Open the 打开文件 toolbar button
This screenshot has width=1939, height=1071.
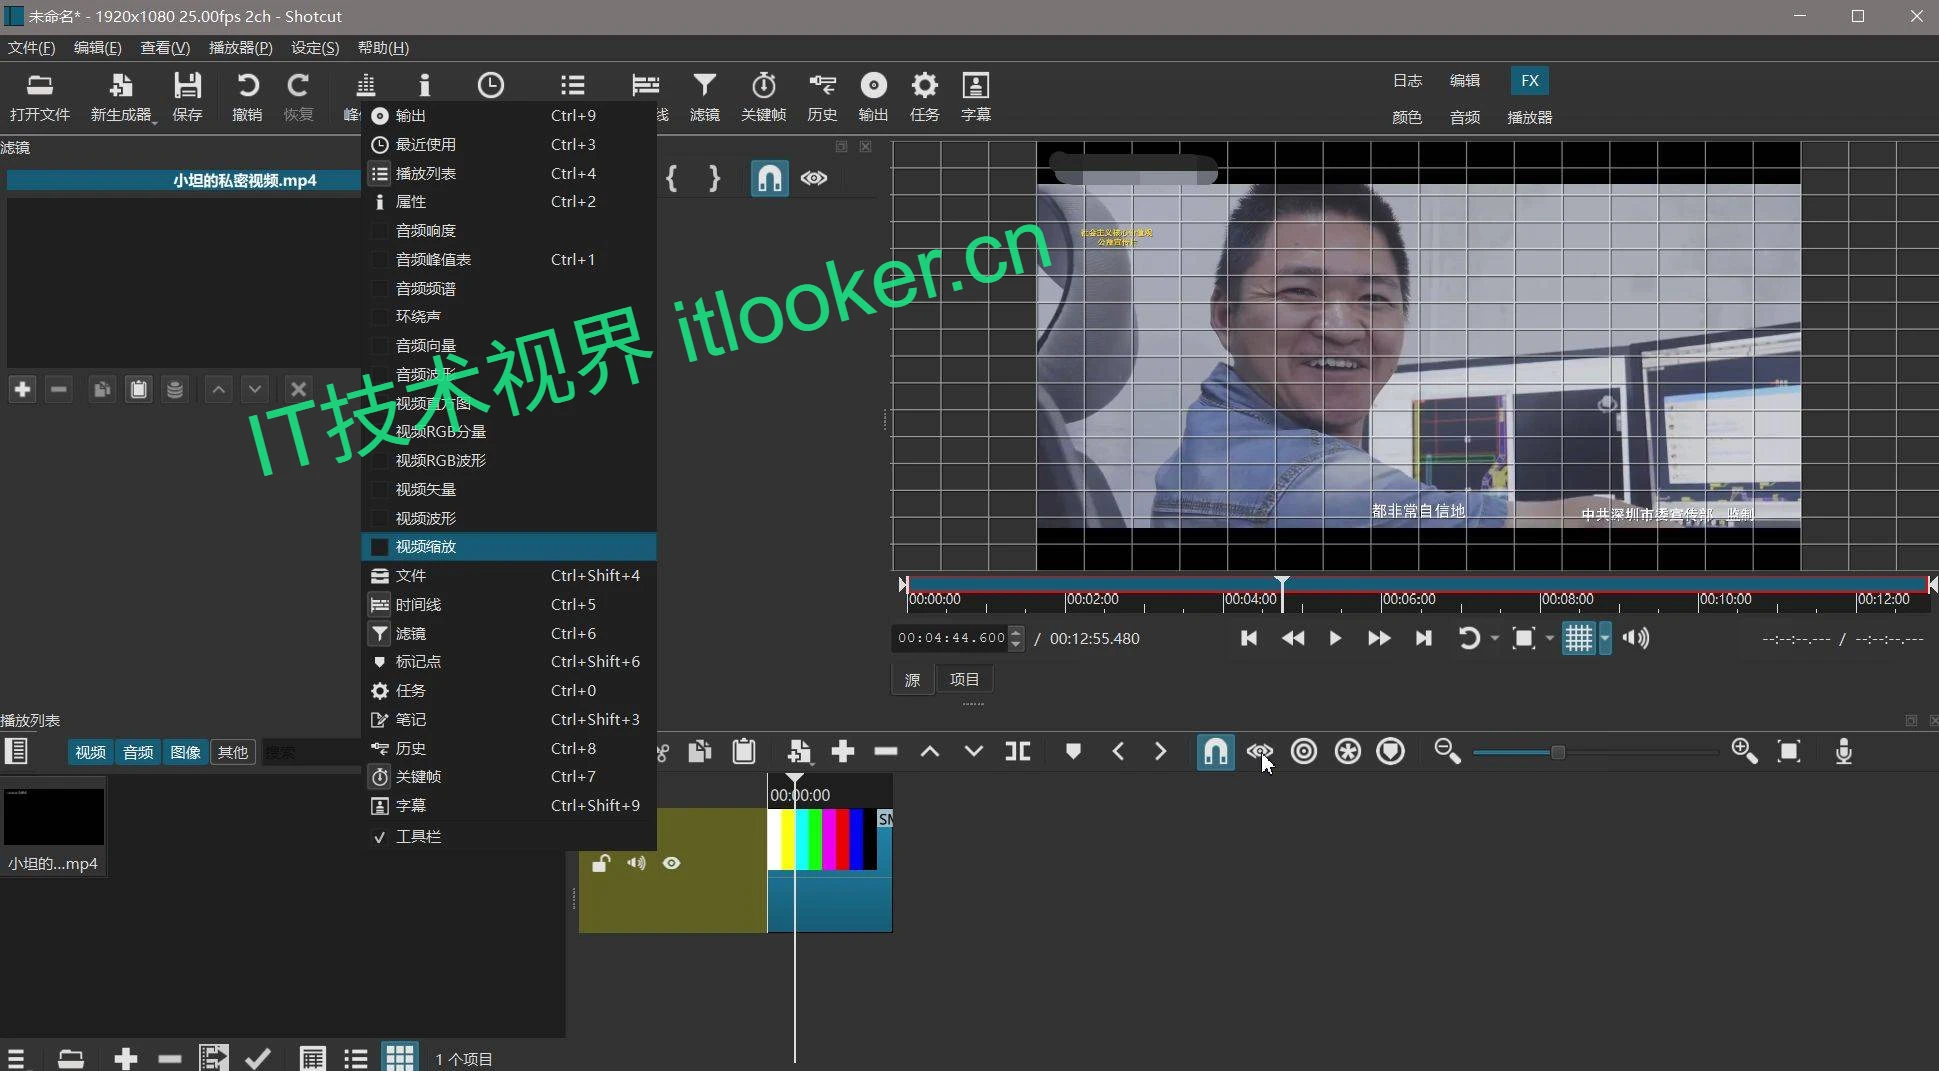(x=40, y=97)
